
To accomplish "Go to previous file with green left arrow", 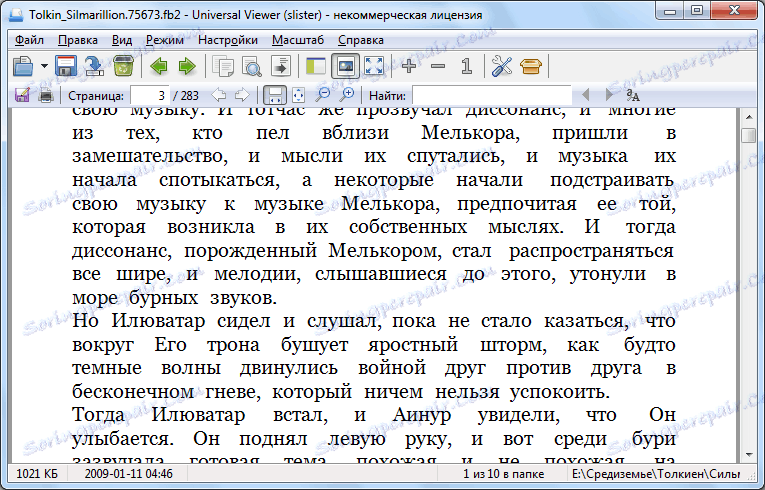I will click(159, 66).
